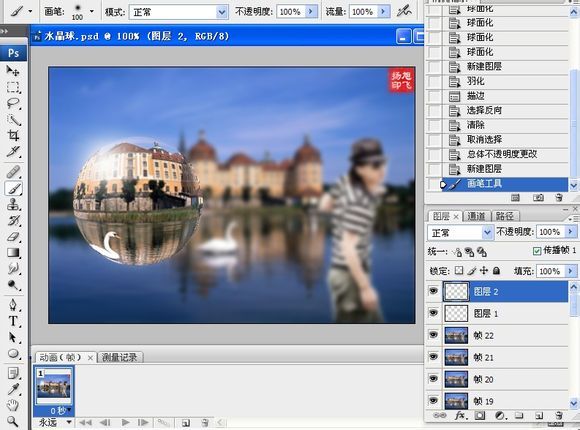Select the Hand tool
Viewport: 580px width, 430px height.
pos(13,405)
